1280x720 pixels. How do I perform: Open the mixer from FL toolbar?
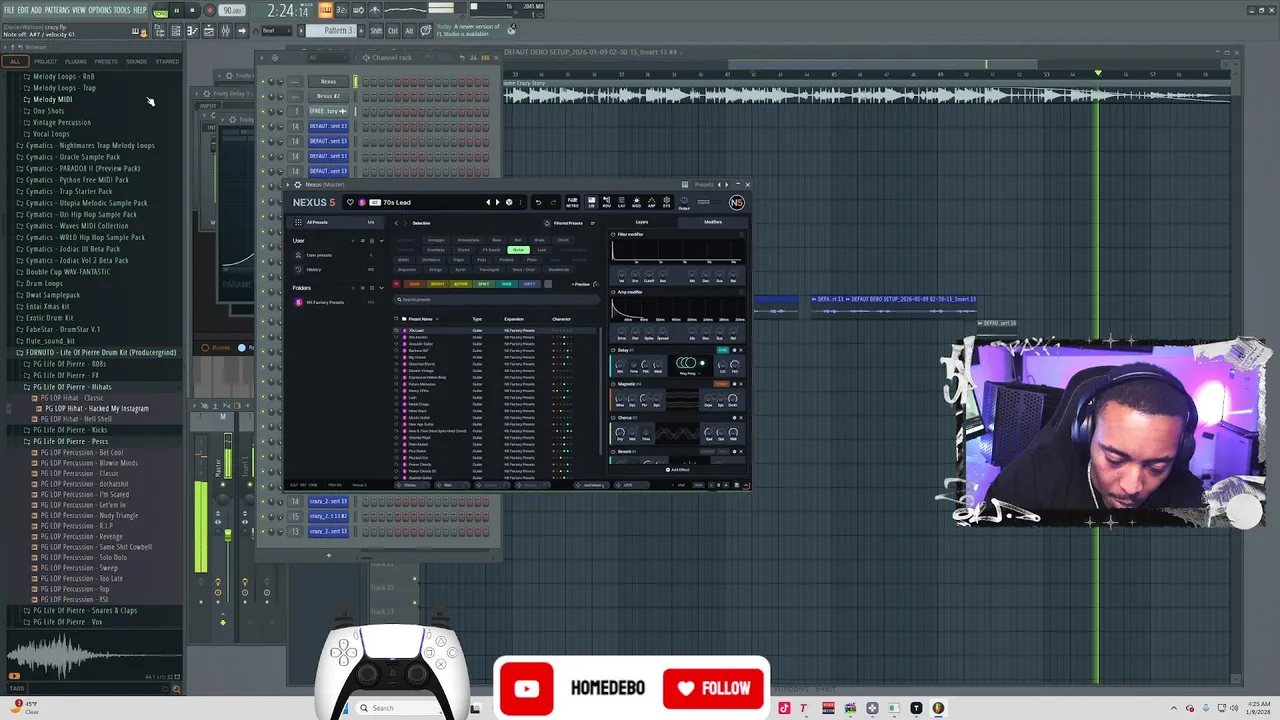(225, 30)
